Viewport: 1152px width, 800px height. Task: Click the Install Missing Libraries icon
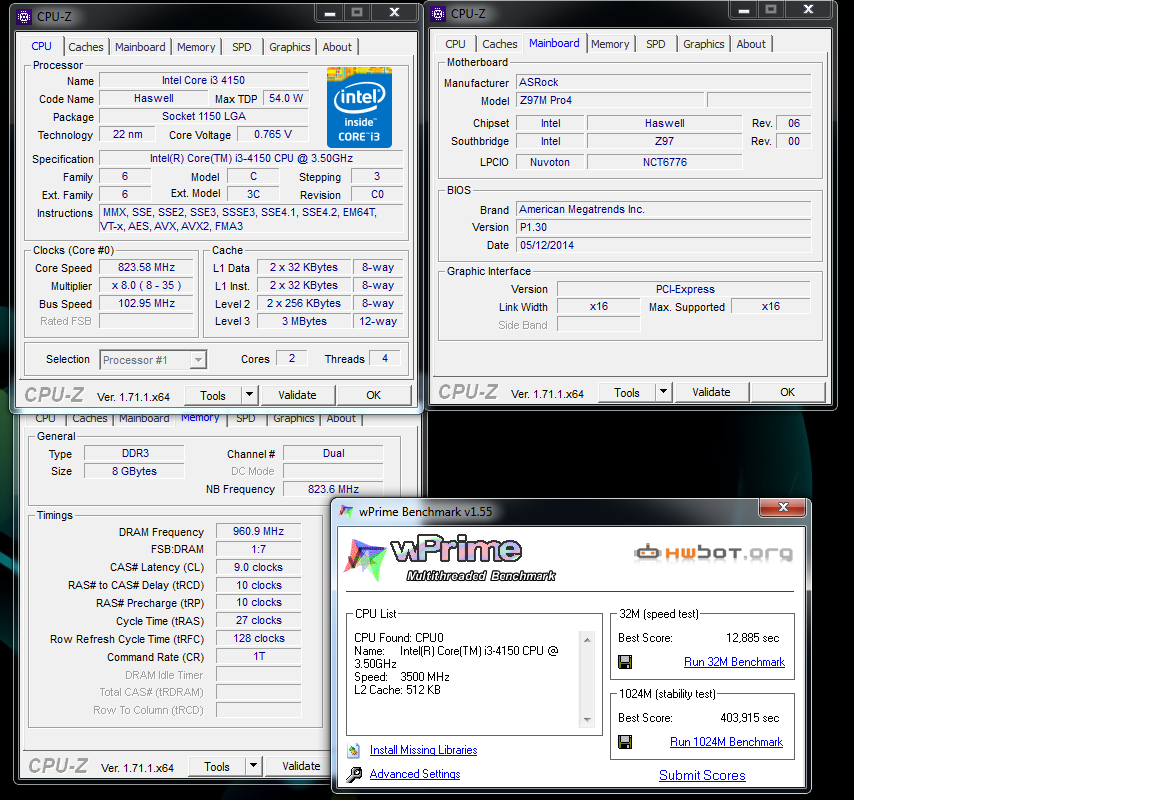point(354,750)
